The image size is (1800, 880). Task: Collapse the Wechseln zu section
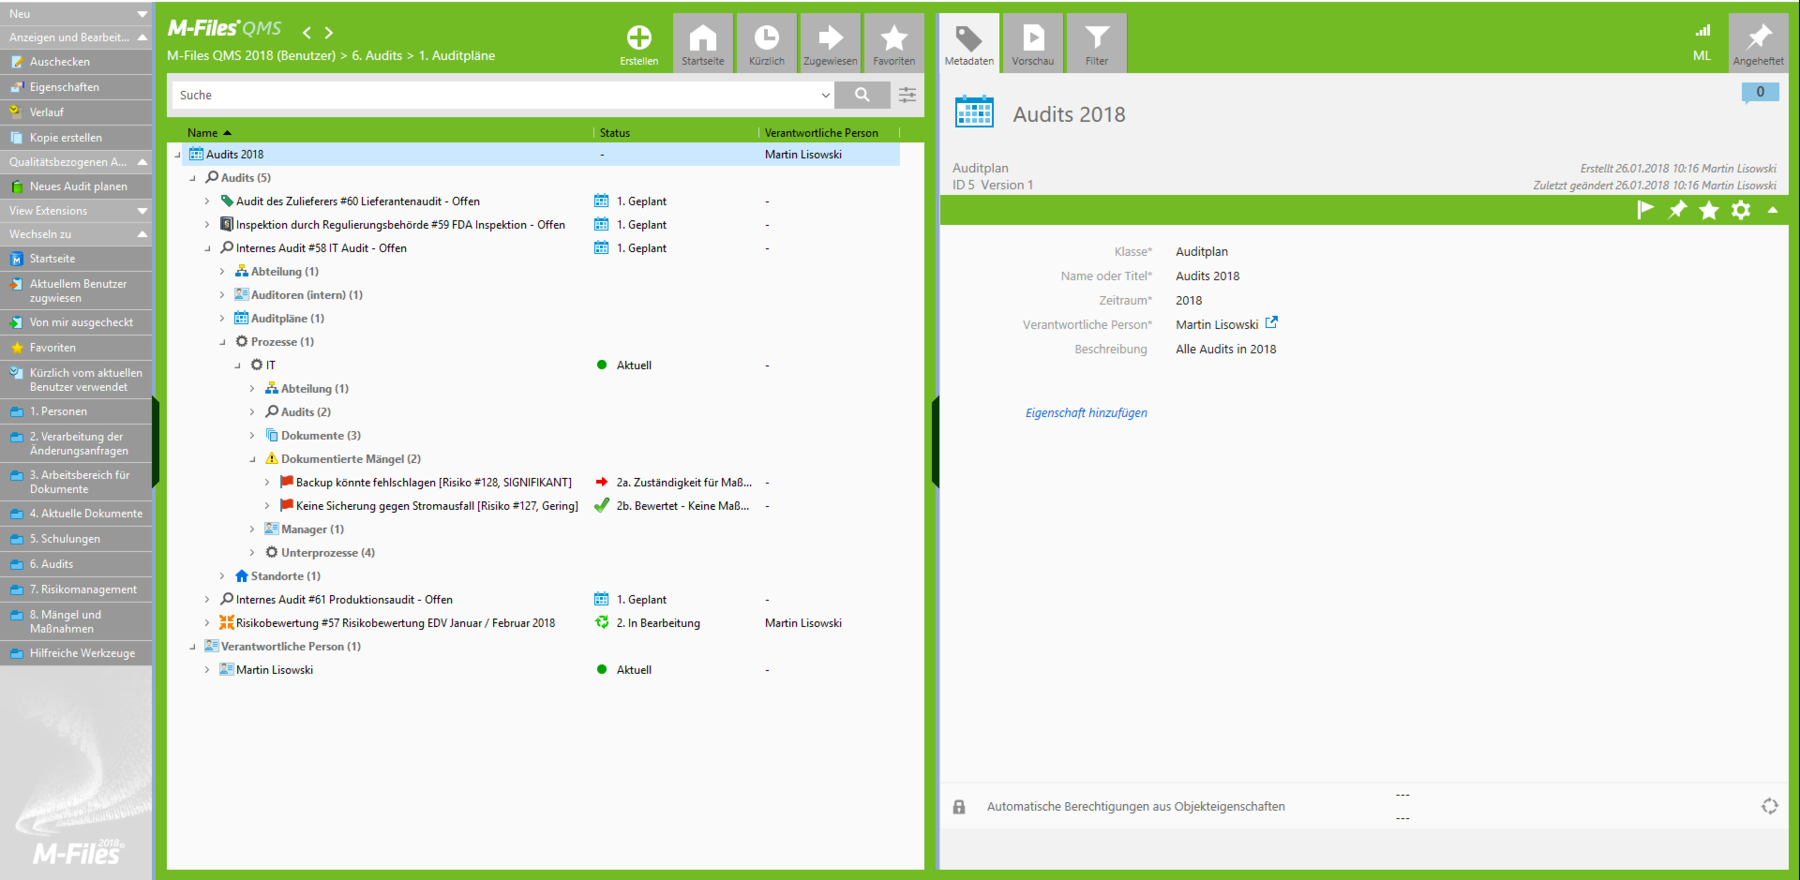pos(142,234)
